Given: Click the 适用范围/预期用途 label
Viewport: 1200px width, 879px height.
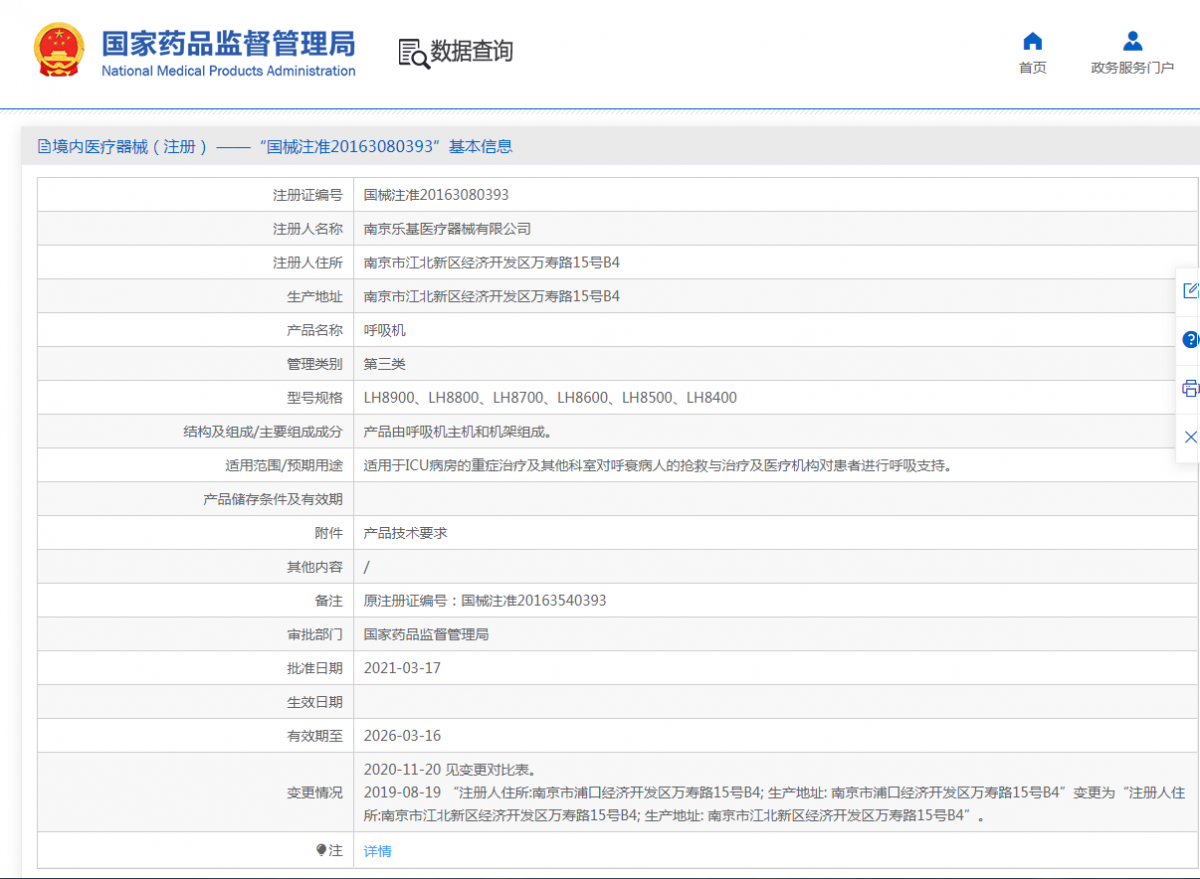Looking at the screenshot, I should [x=284, y=466].
